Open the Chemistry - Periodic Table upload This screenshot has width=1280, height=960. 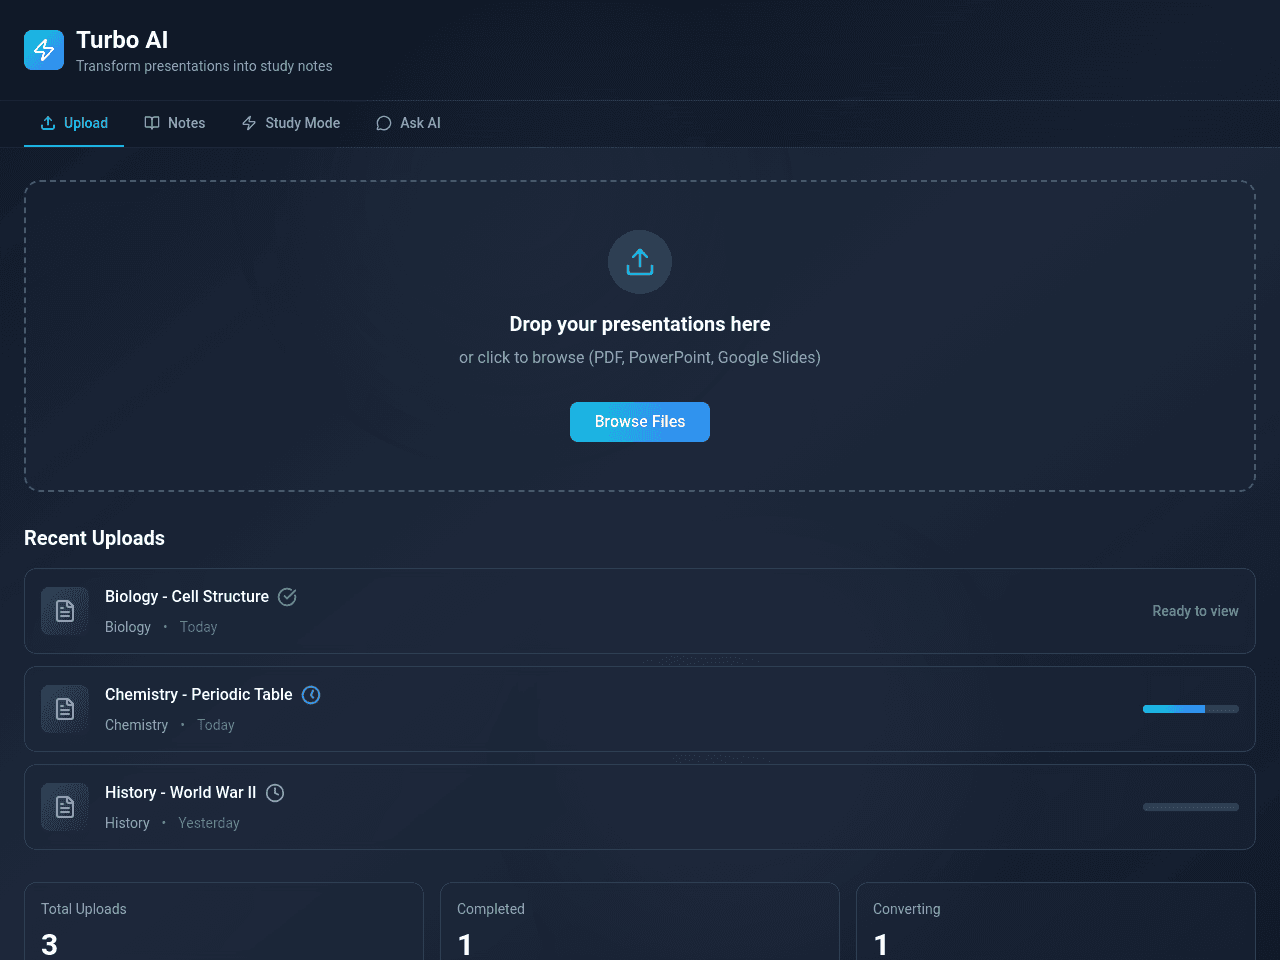tap(640, 709)
